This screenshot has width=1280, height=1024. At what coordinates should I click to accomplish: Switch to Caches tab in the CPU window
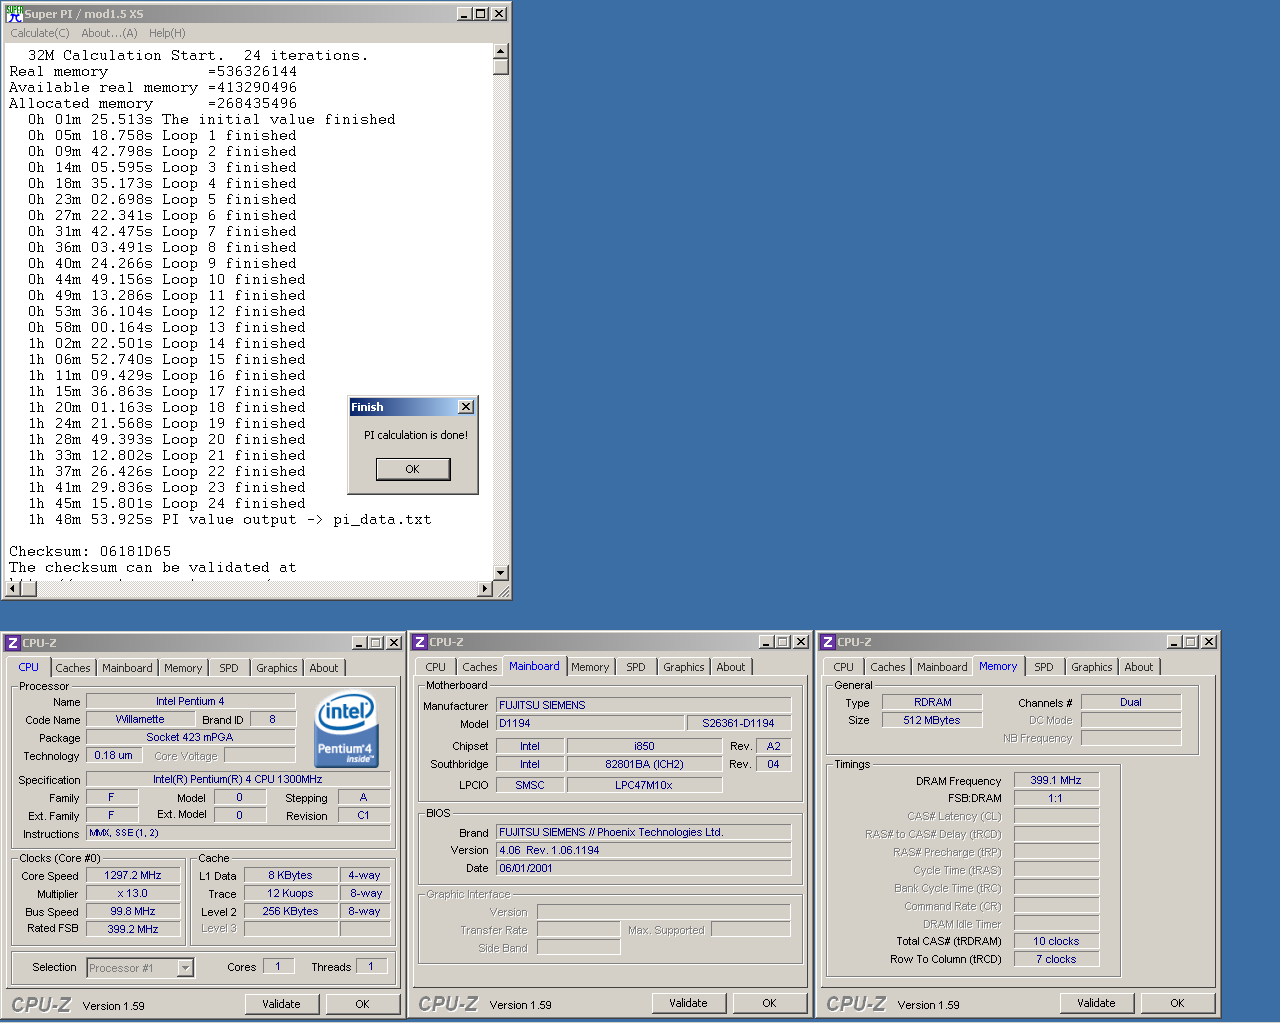73,668
